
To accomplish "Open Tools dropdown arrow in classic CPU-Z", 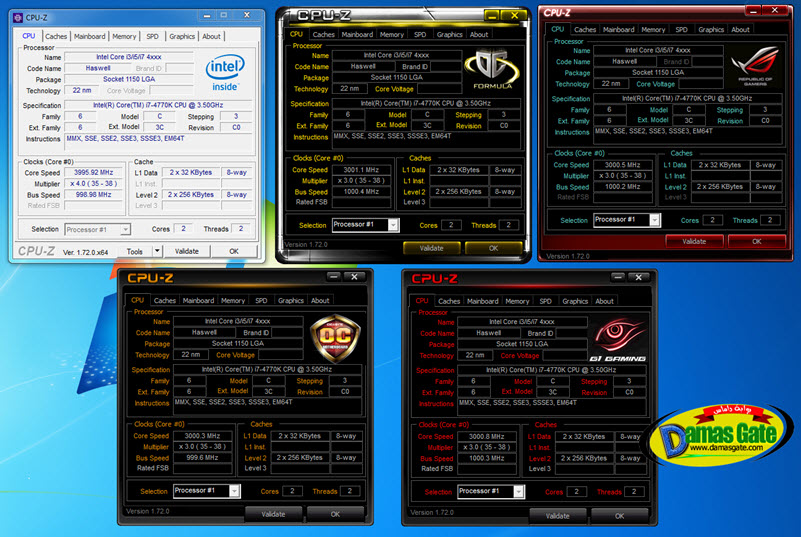I will click(157, 251).
